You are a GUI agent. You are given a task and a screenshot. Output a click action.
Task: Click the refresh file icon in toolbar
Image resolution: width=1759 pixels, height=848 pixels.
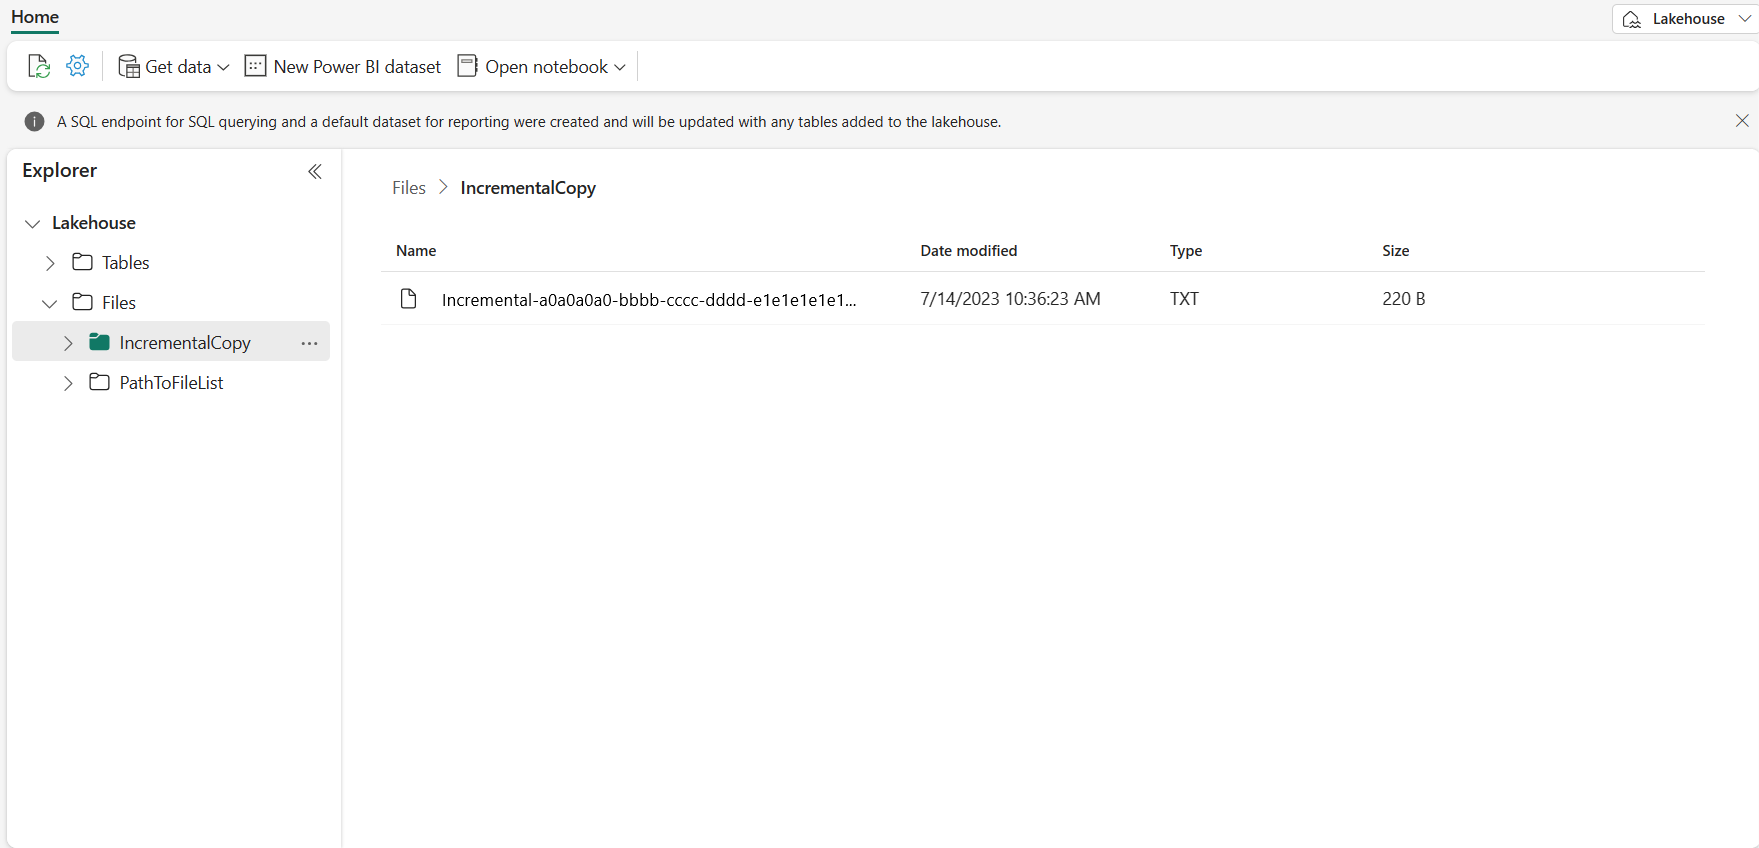[x=38, y=66]
